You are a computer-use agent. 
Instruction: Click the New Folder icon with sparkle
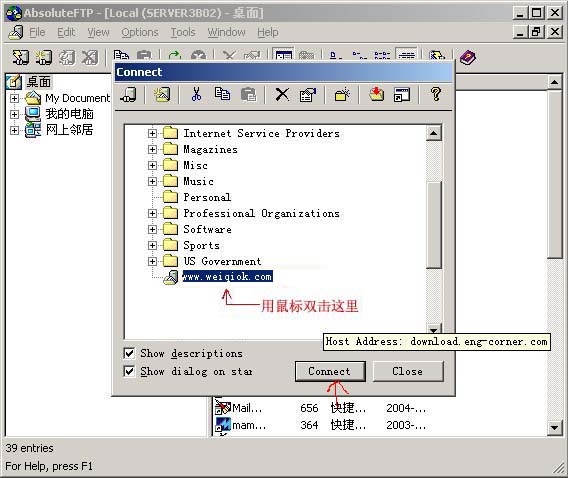pos(342,95)
